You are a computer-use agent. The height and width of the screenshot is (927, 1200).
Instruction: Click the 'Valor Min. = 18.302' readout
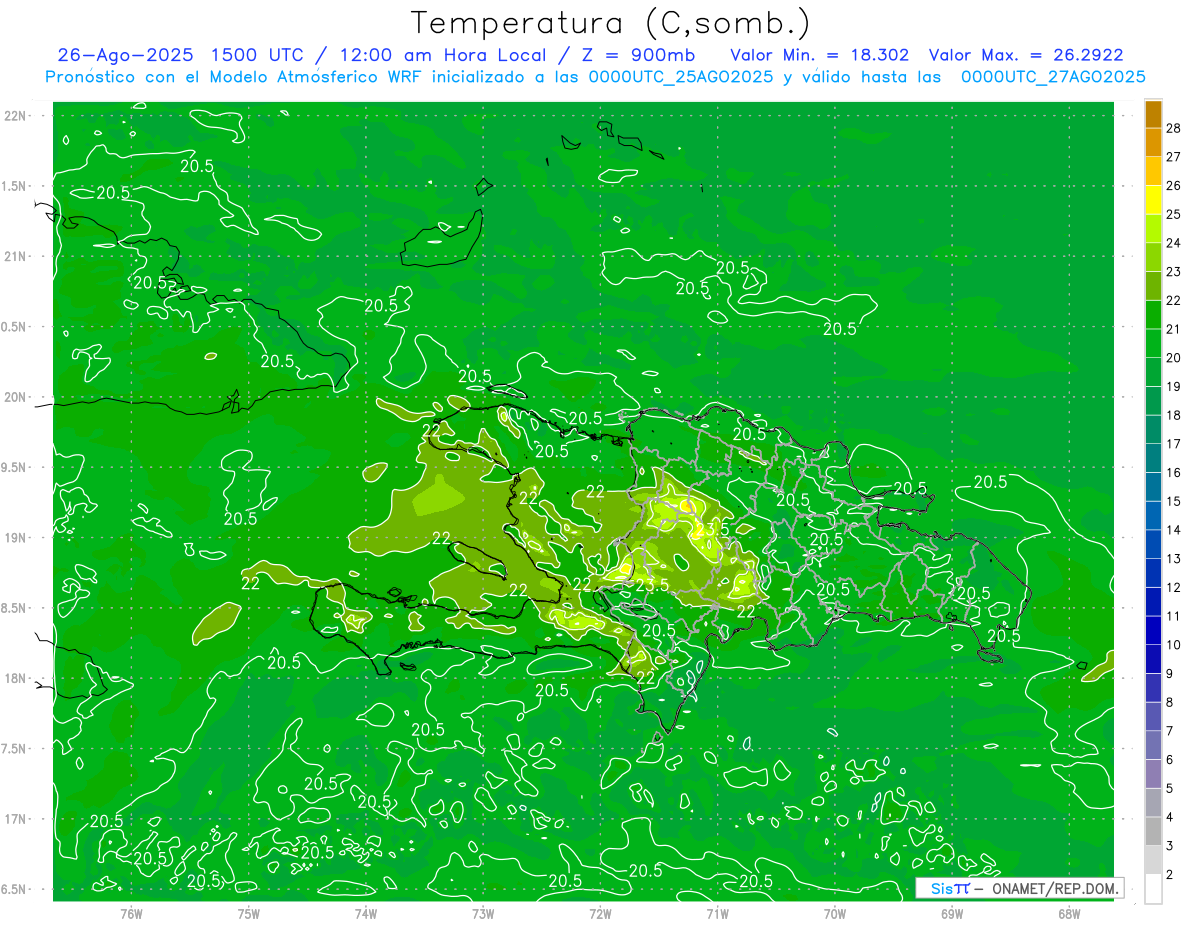(819, 55)
